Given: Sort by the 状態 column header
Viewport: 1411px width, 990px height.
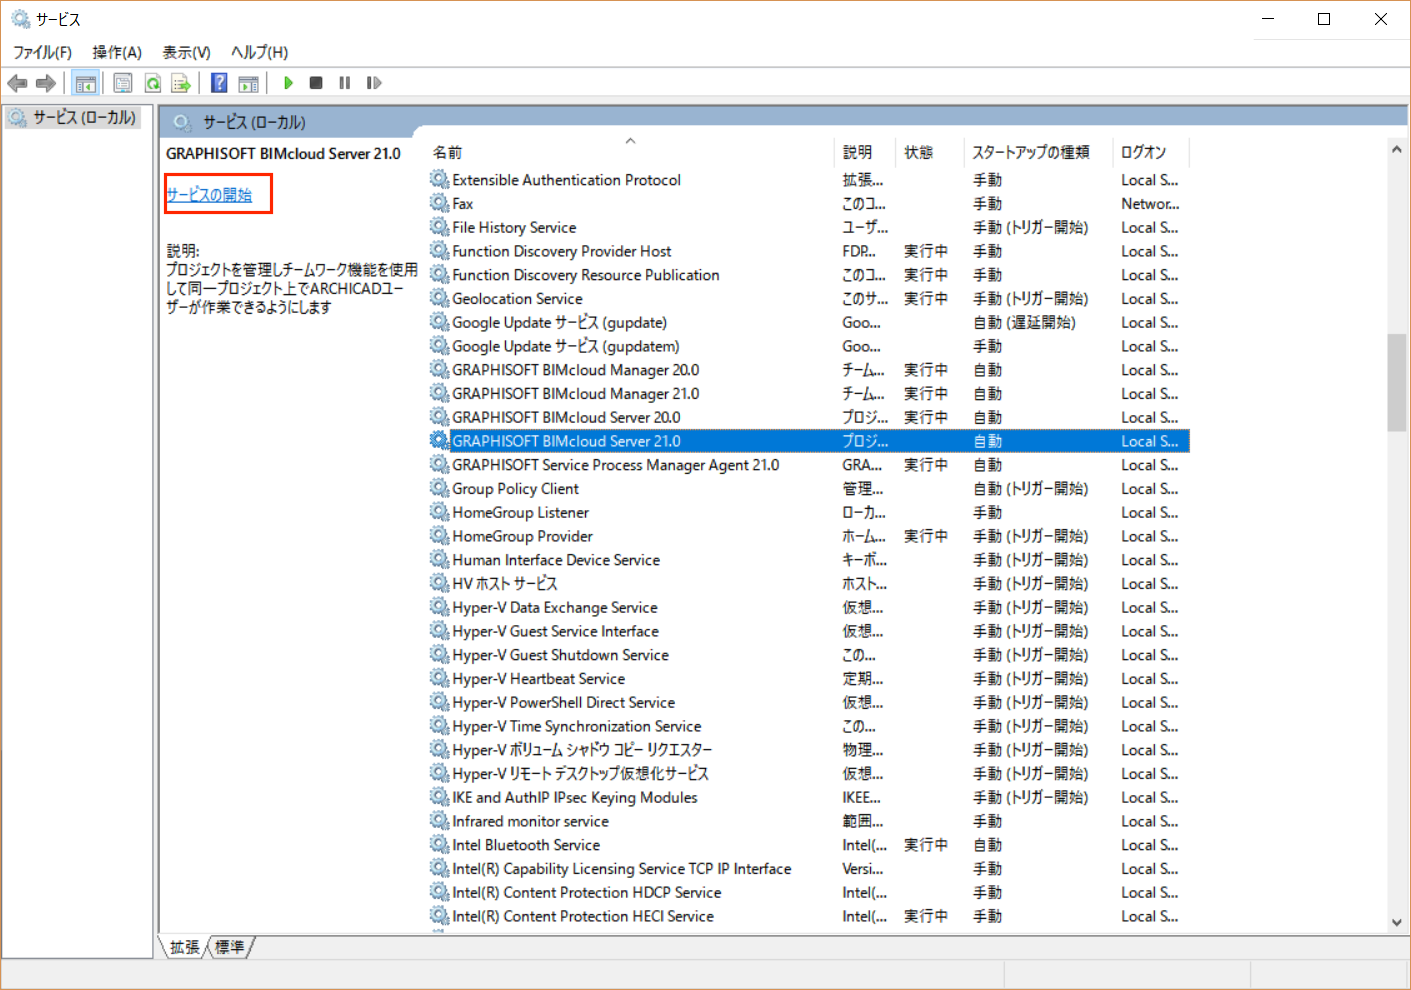Looking at the screenshot, I should click(929, 152).
